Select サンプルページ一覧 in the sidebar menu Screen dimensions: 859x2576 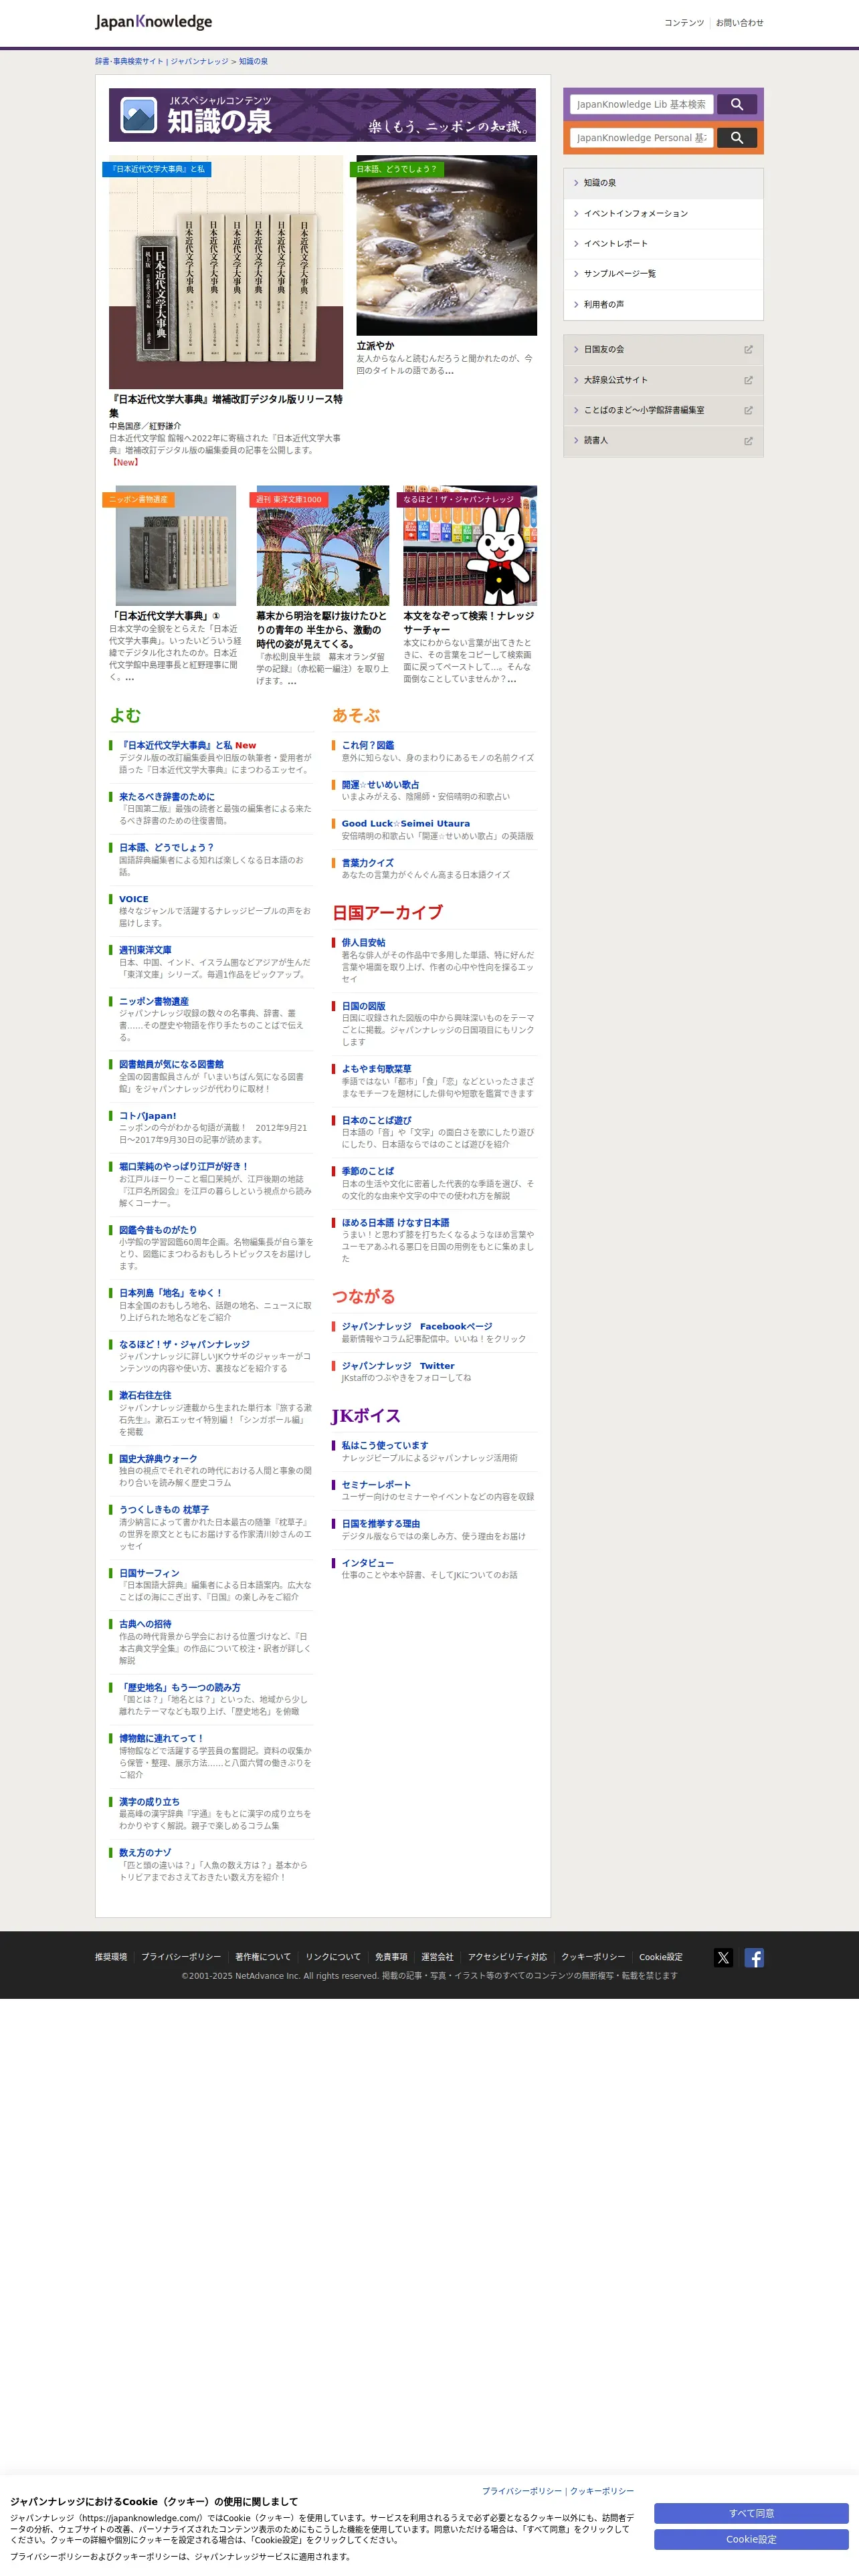pyautogui.click(x=663, y=273)
